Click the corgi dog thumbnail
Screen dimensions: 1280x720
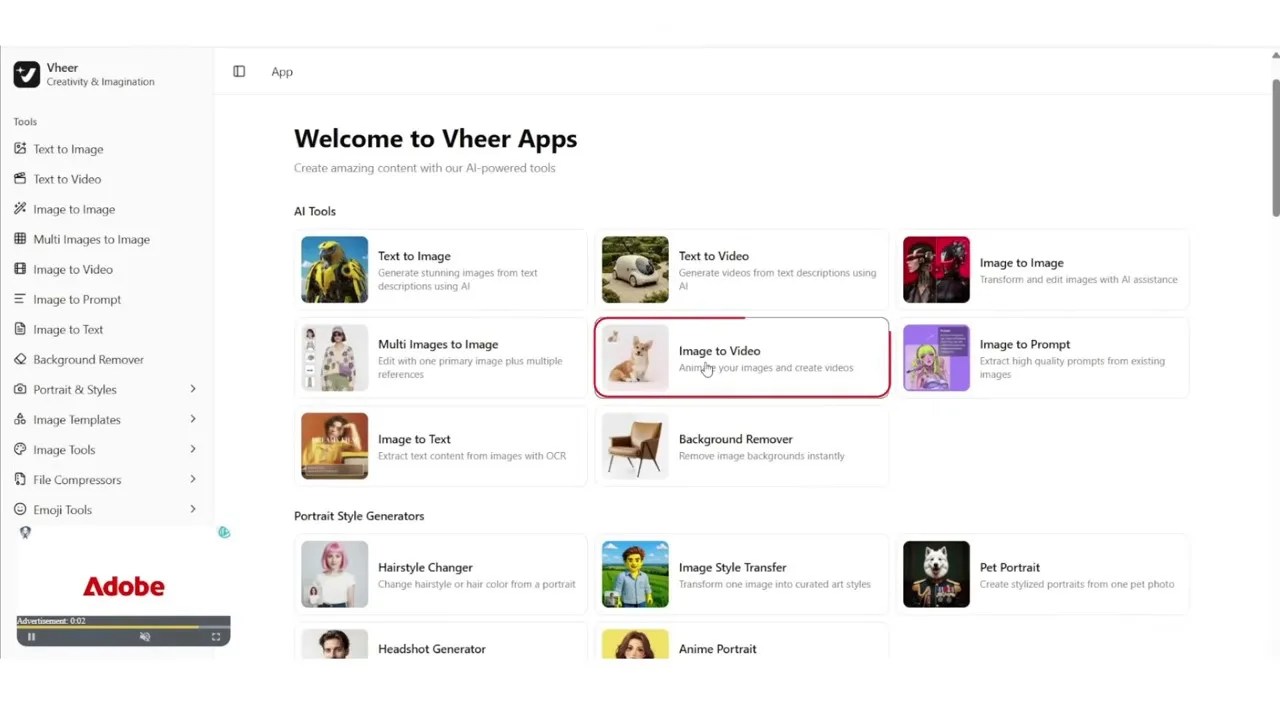coord(635,358)
